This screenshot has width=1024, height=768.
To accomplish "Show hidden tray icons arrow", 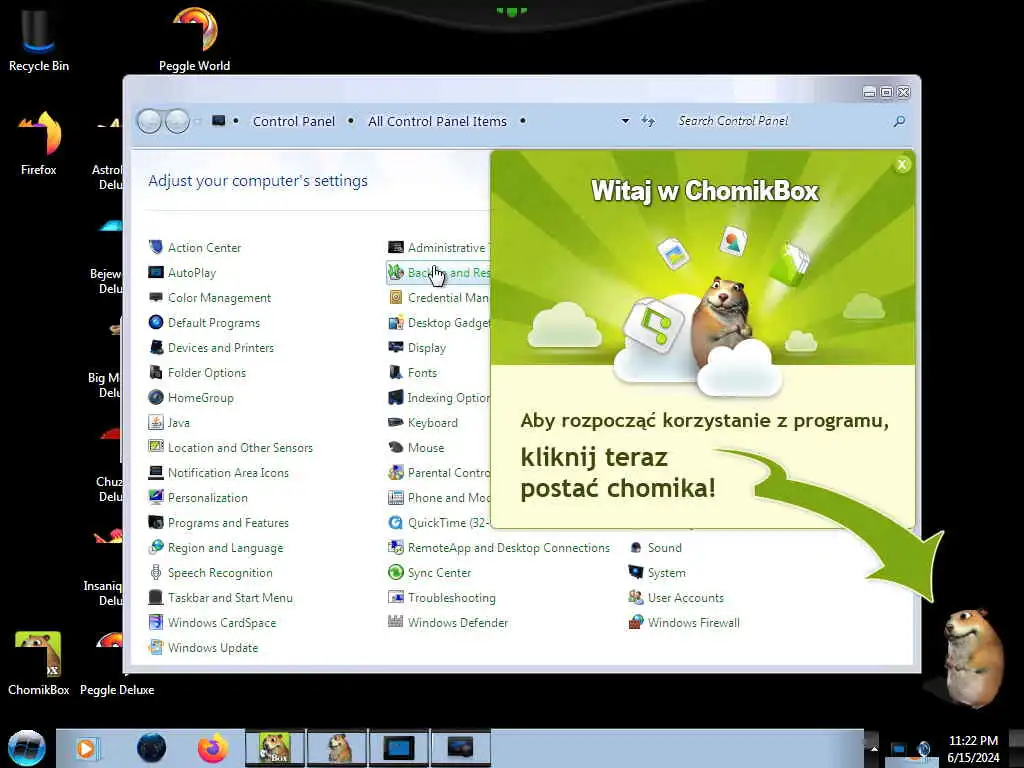I will [x=874, y=748].
